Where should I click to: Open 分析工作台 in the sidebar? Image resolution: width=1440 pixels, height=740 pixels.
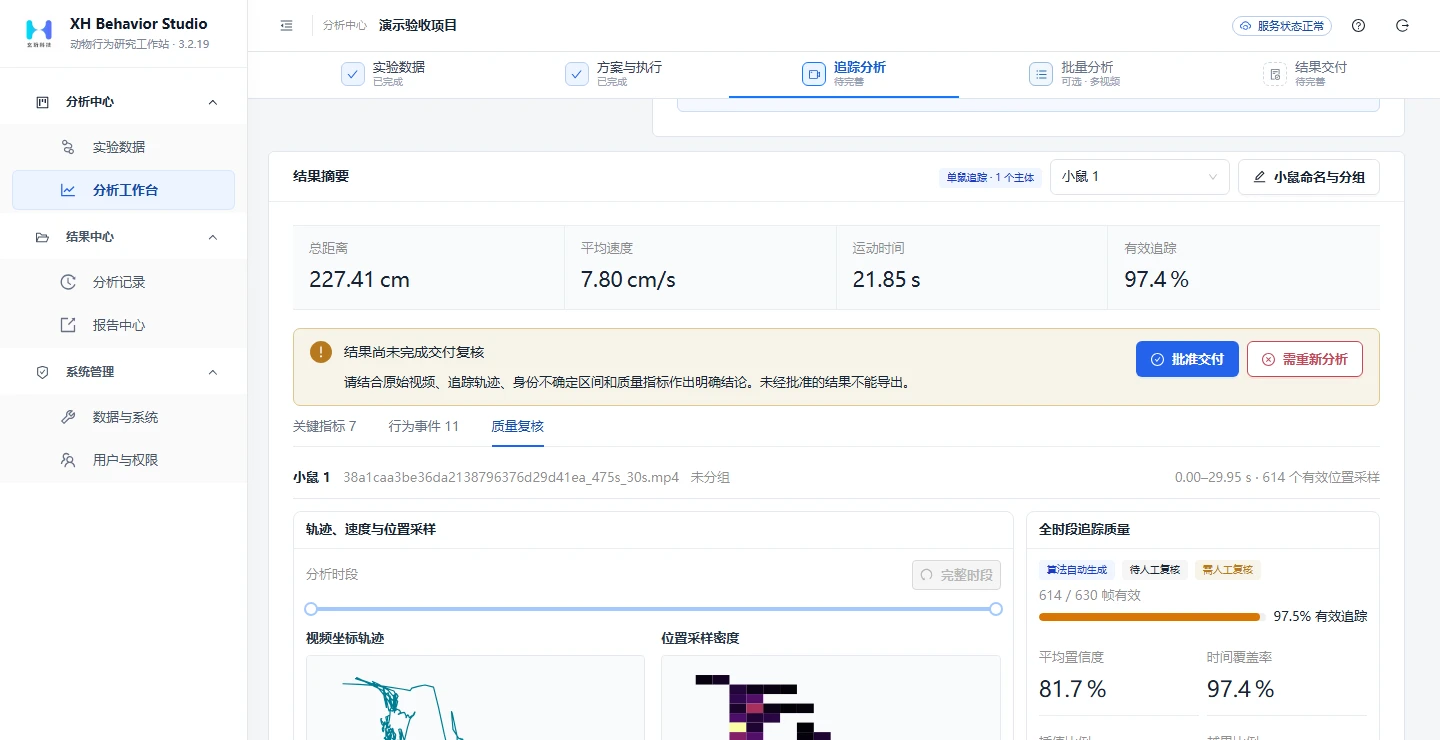124,190
